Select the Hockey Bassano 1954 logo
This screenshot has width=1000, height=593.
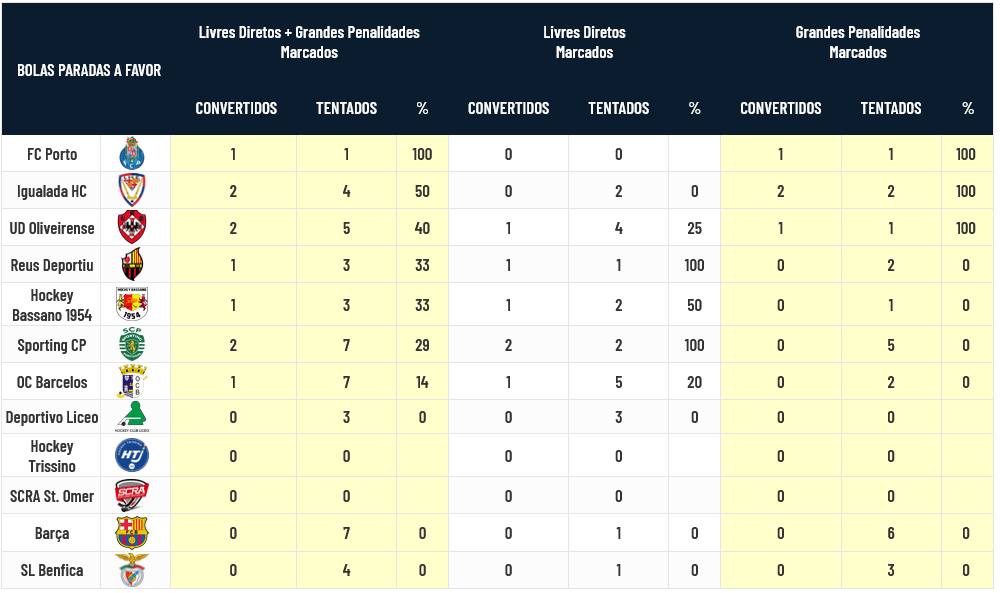tap(132, 304)
